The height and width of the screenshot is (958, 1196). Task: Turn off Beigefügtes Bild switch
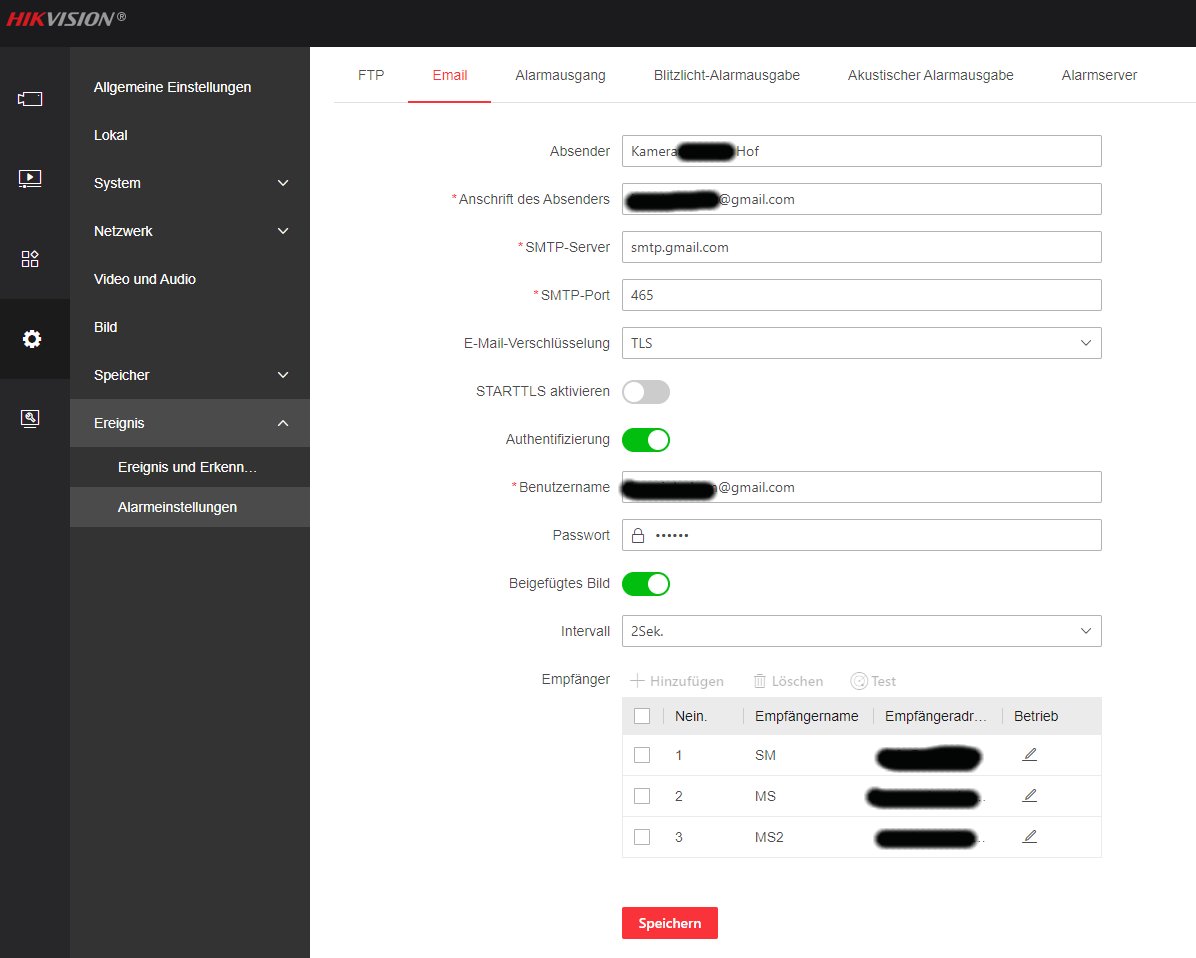pos(646,584)
